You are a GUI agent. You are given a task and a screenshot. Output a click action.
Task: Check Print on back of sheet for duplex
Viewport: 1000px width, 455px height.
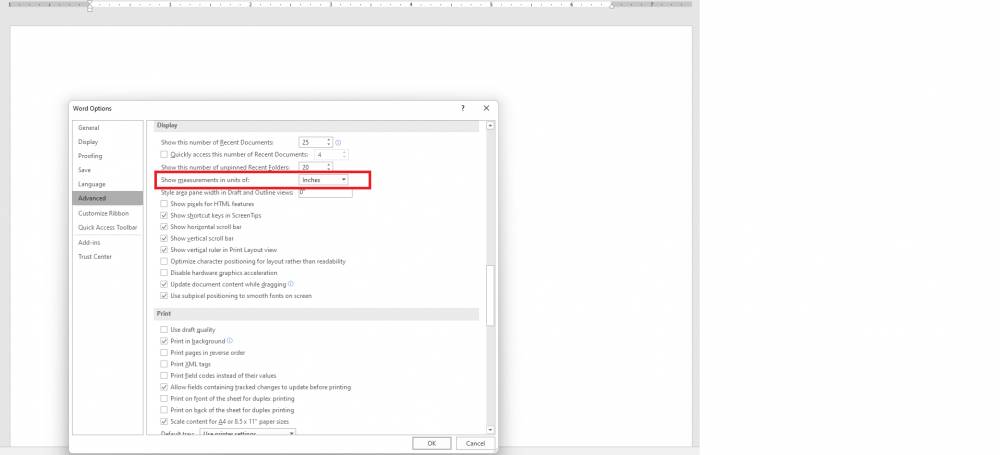point(164,410)
